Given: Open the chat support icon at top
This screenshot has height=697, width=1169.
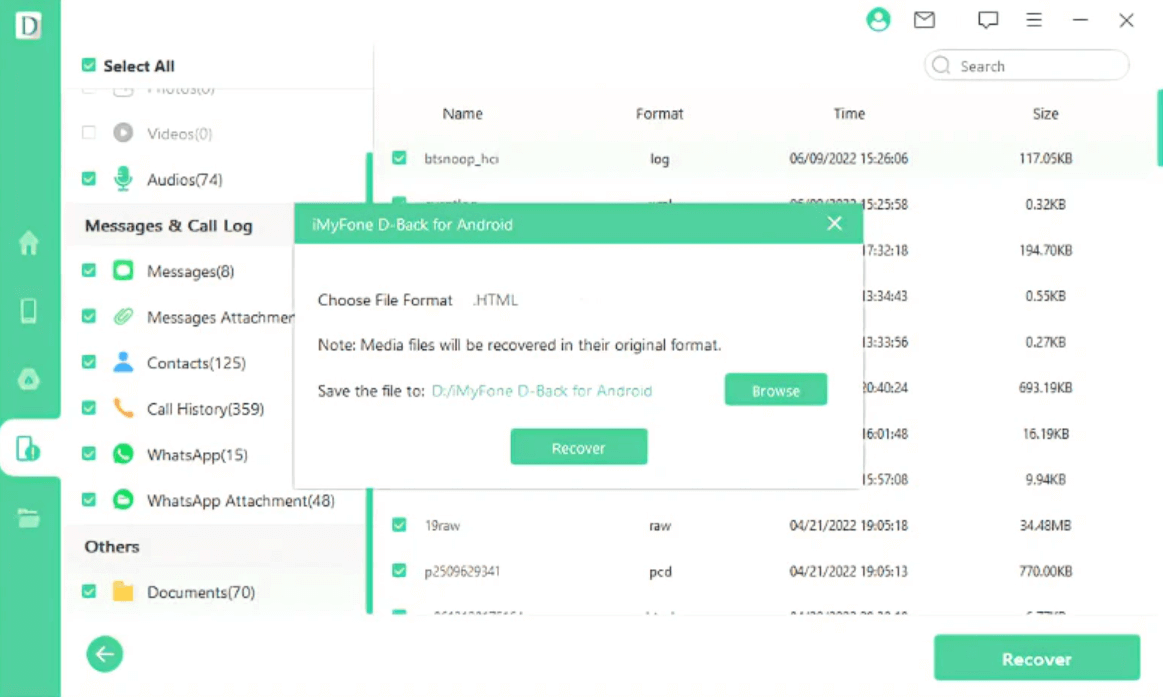Looking at the screenshot, I should pos(987,19).
